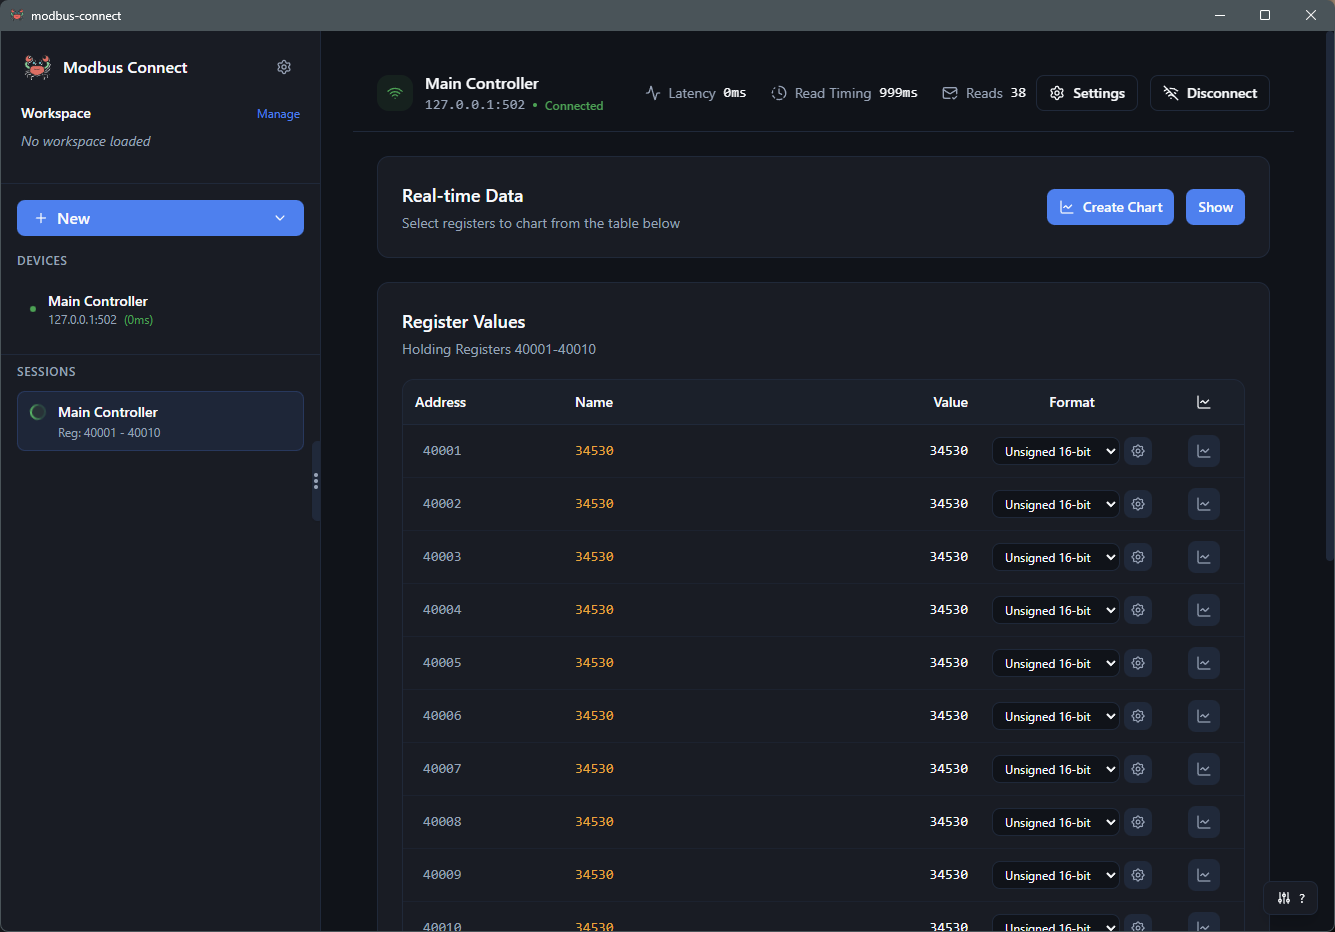Open sidebar gear settings next to Modbus Connect
Screen dimensions: 1335x932
(284, 67)
